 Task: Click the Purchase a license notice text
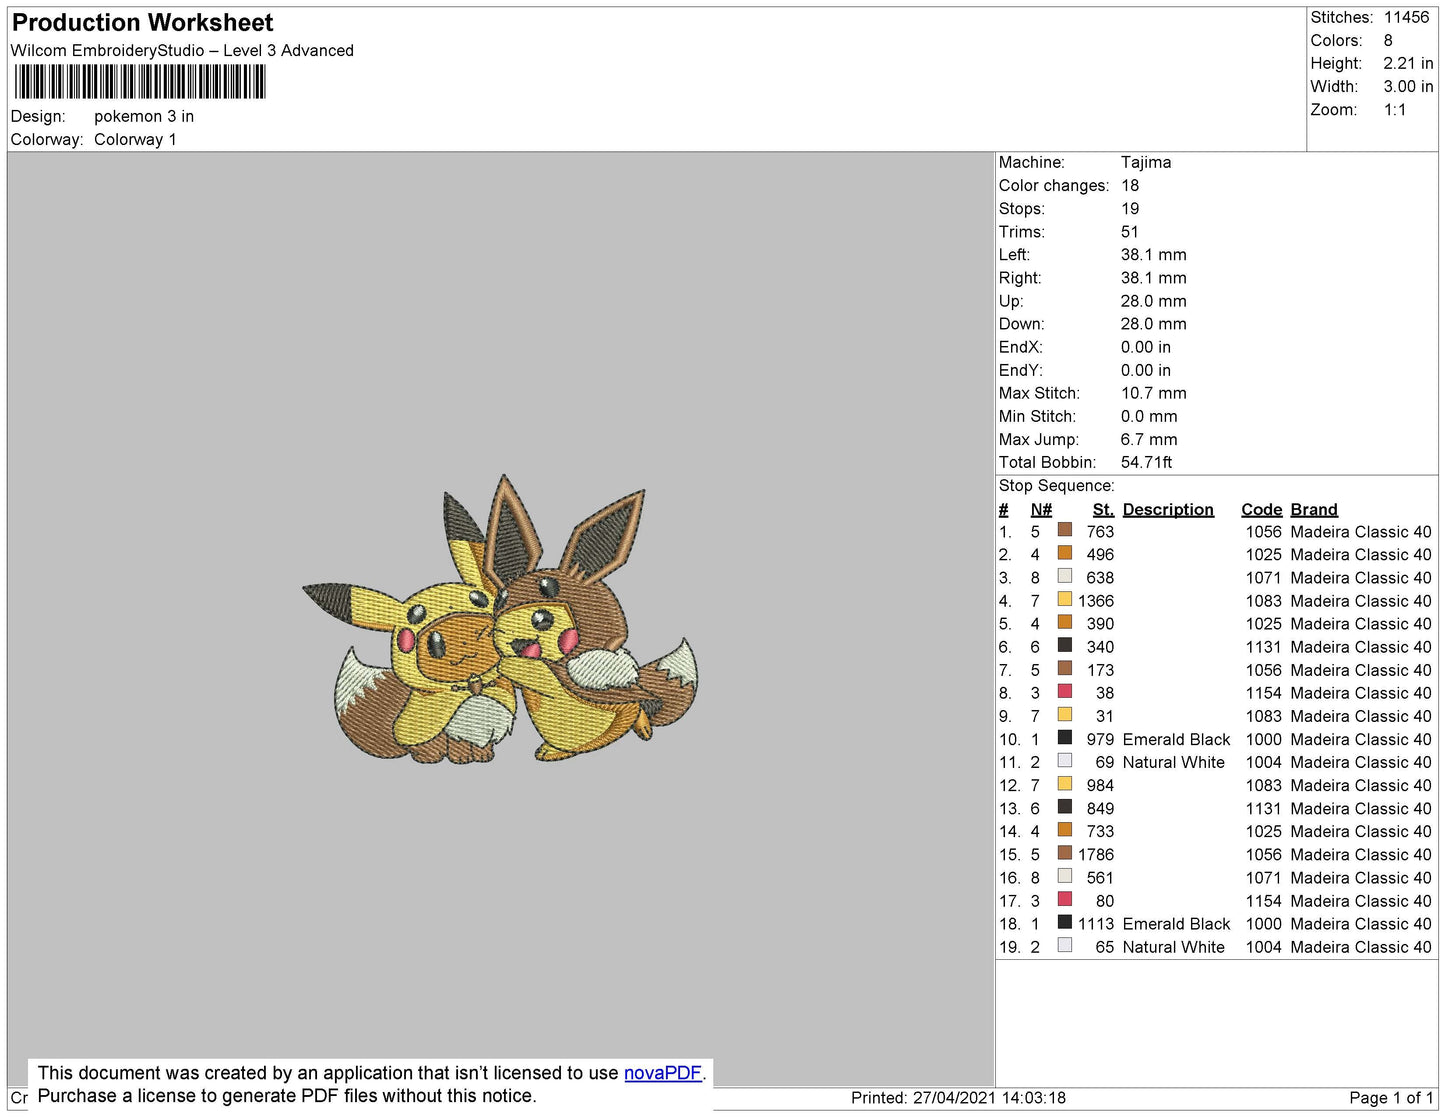[x=287, y=1096]
